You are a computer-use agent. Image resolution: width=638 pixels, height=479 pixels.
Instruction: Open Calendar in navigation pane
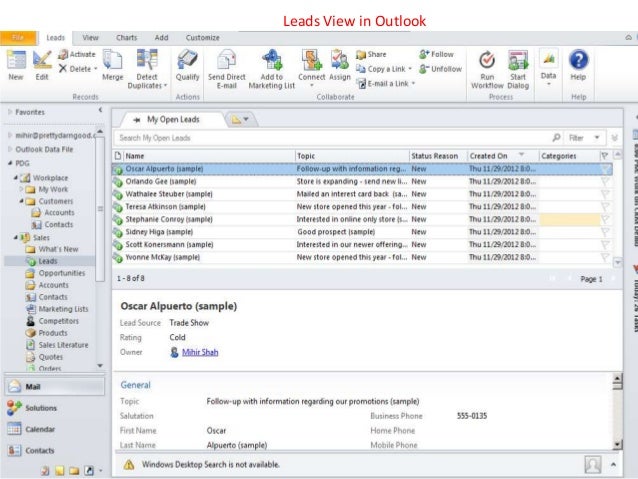pyautogui.click(x=55, y=429)
